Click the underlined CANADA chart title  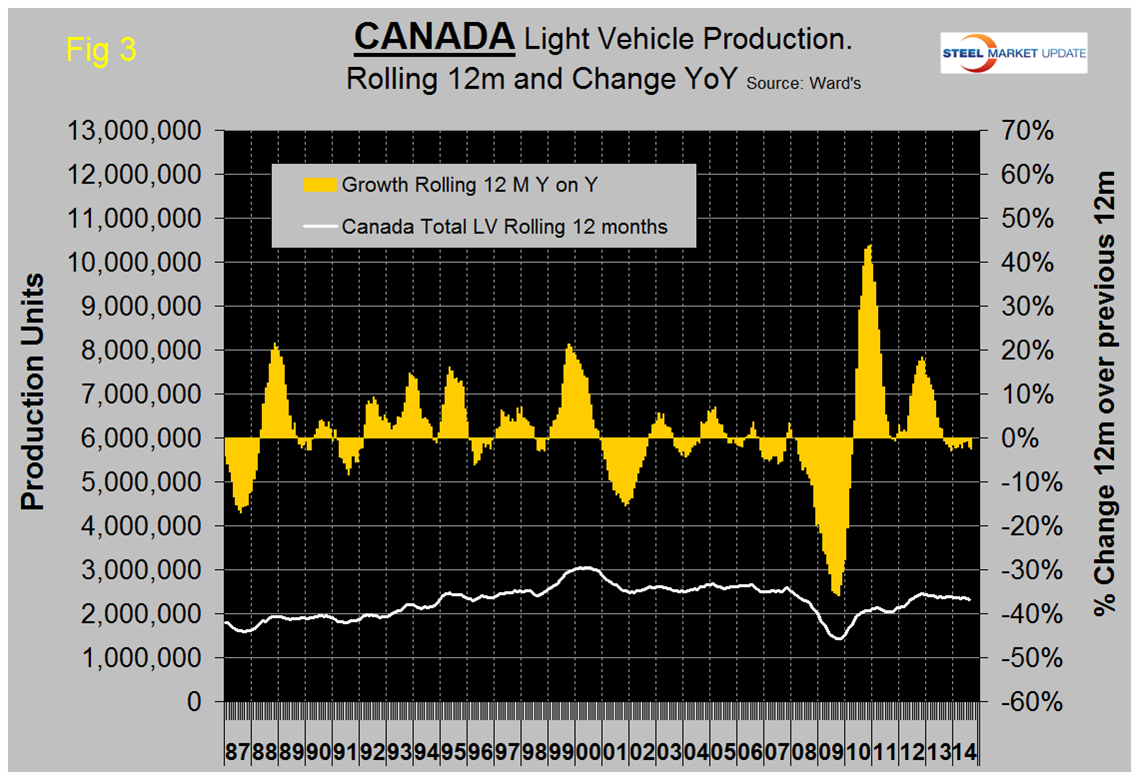[x=434, y=38]
